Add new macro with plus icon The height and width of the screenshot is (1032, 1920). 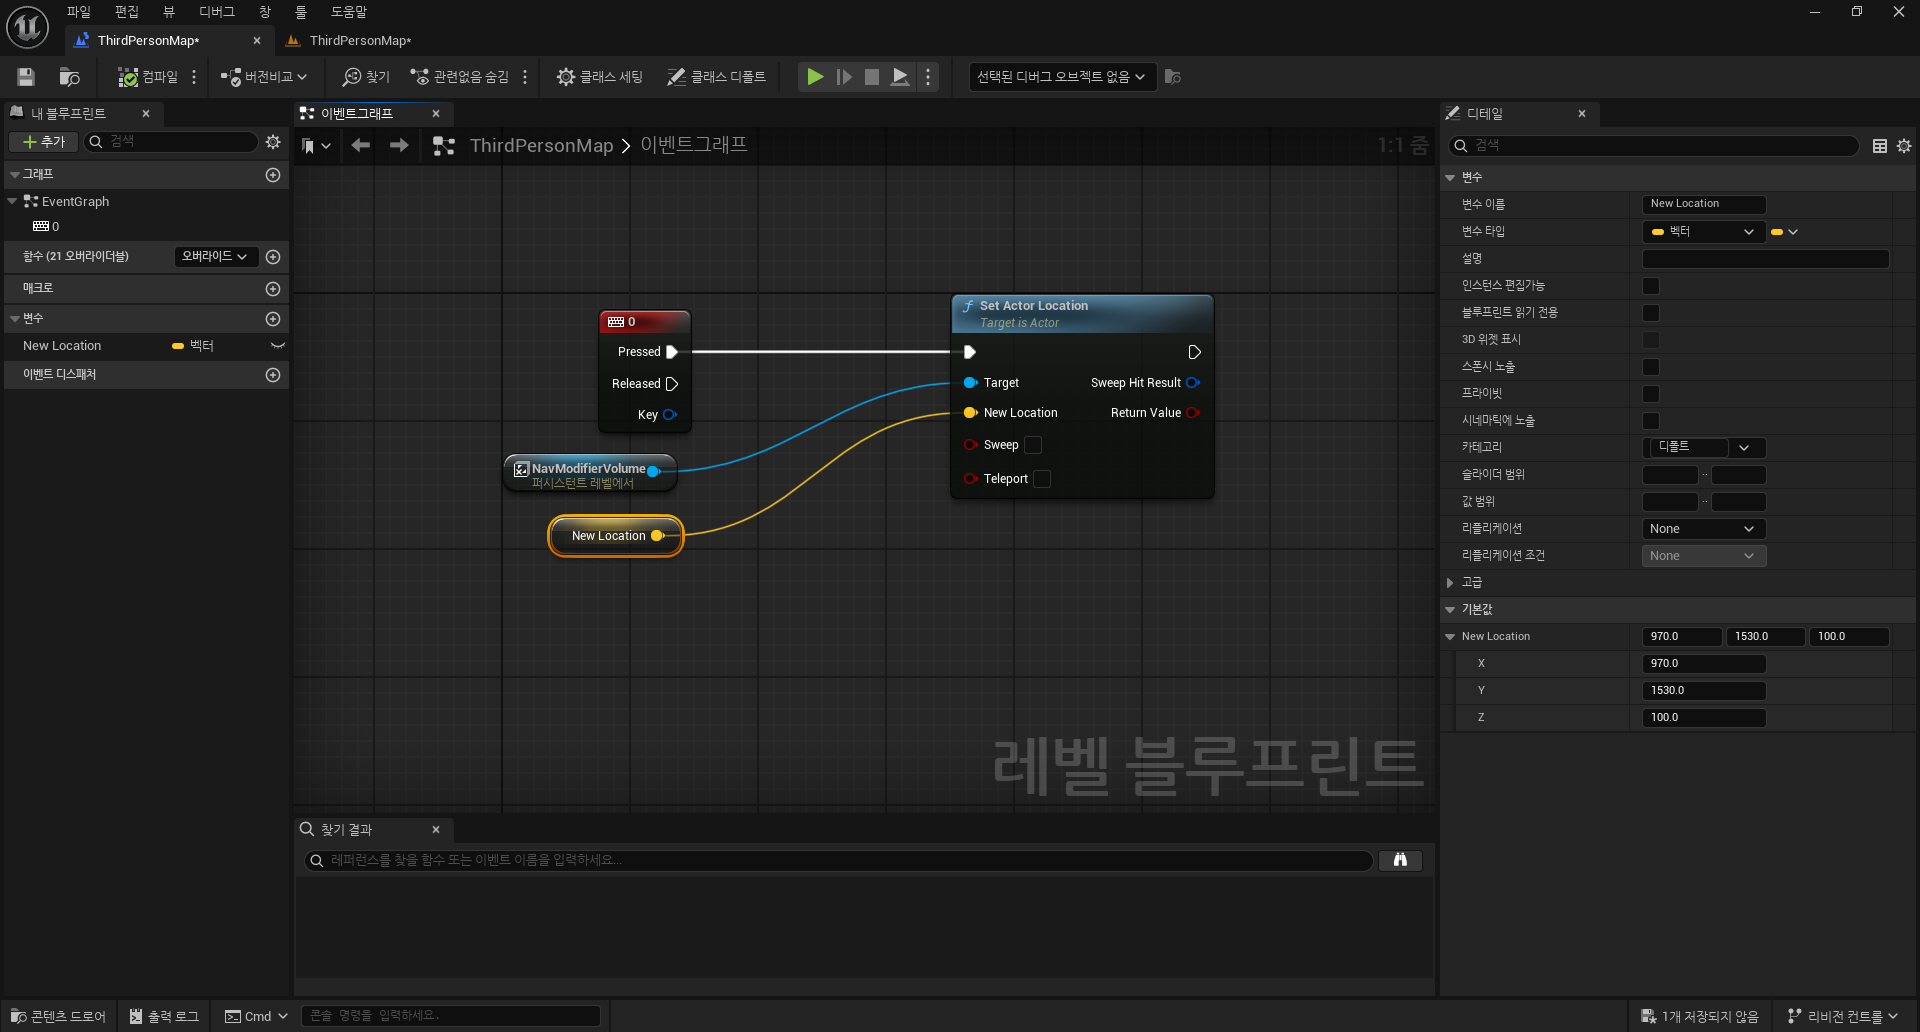(273, 289)
